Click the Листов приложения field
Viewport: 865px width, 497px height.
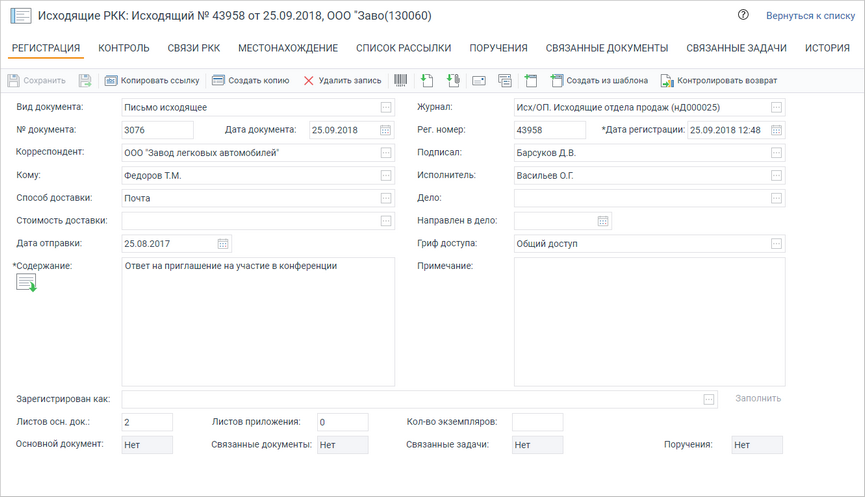click(x=343, y=422)
